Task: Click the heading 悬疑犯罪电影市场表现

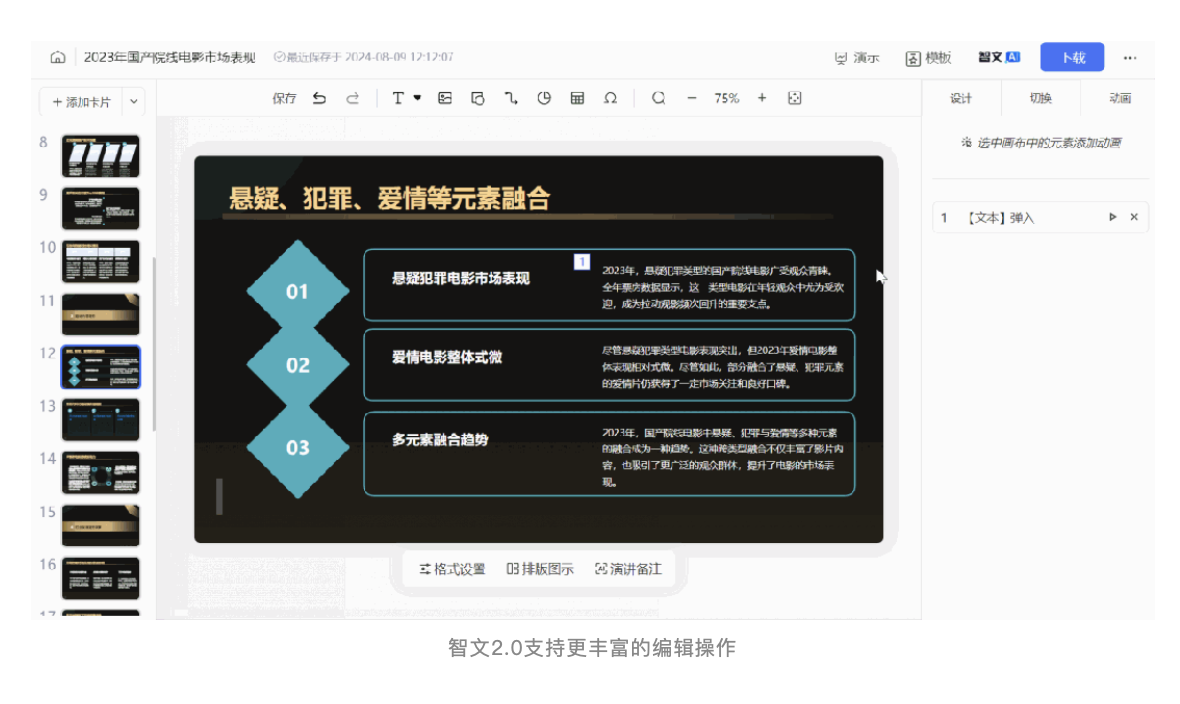Action: tap(461, 279)
